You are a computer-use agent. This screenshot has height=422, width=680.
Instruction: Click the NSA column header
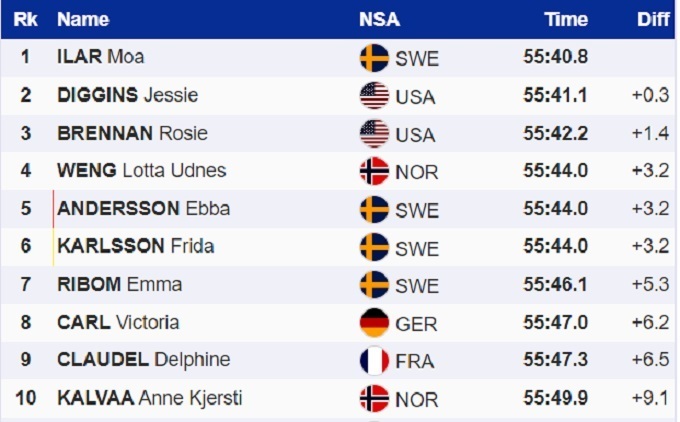click(378, 19)
